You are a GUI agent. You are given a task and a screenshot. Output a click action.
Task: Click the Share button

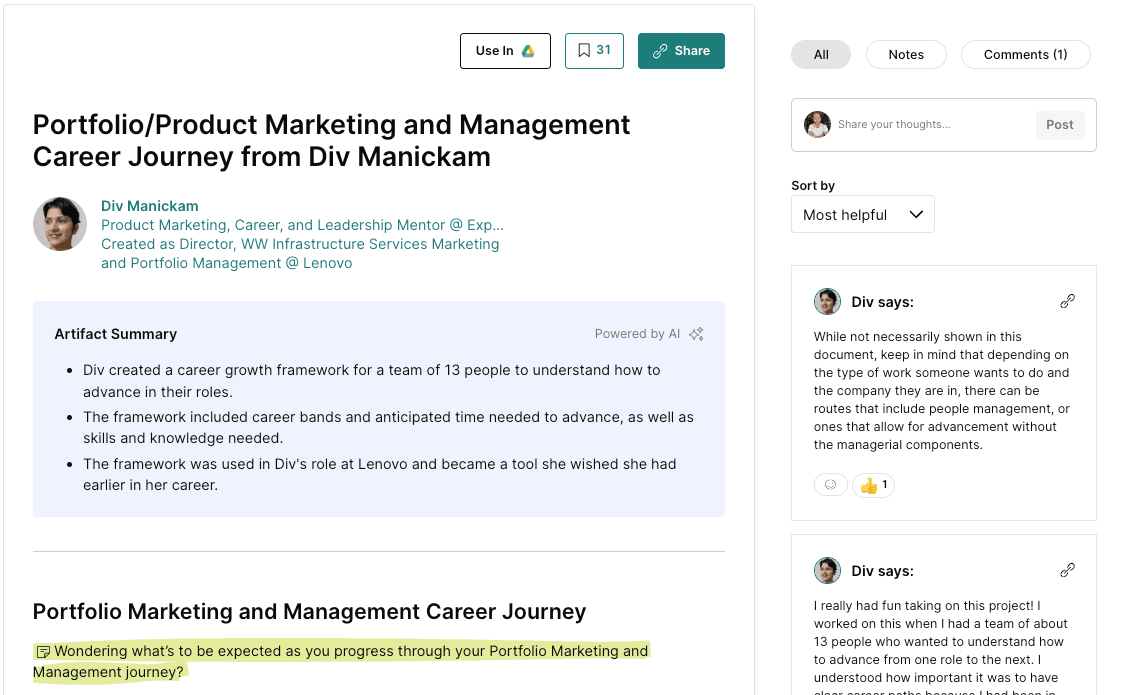(681, 51)
